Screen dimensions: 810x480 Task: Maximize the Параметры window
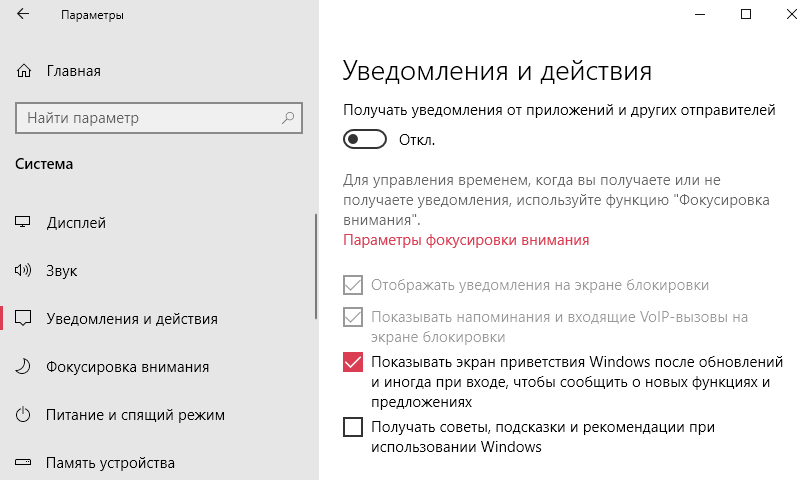pyautogui.click(x=745, y=15)
